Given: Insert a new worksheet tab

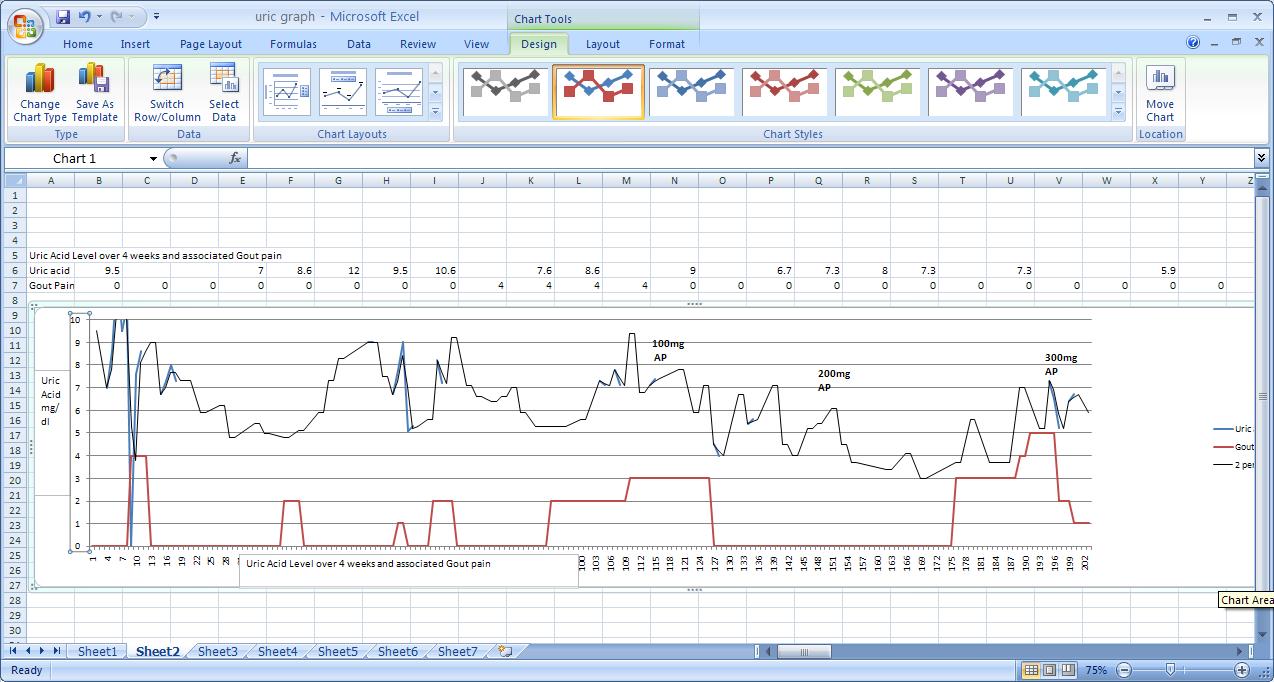Looking at the screenshot, I should click(505, 651).
